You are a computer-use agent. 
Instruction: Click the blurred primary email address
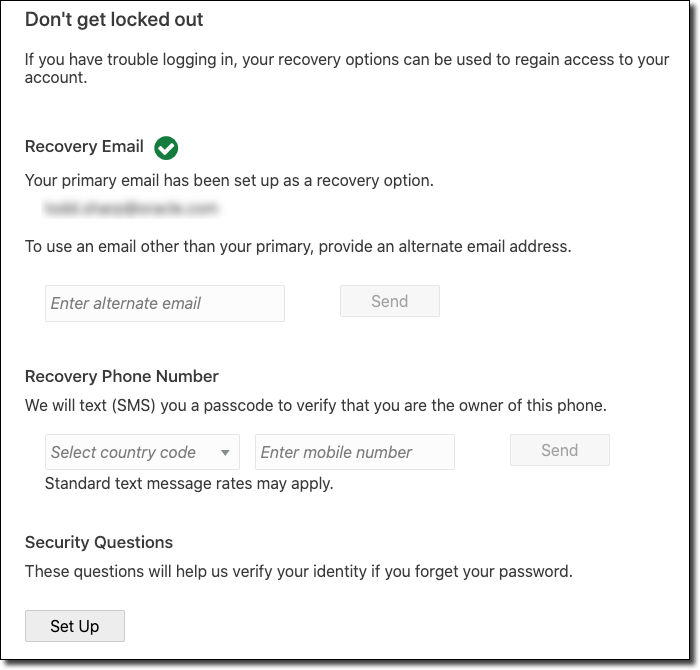(x=131, y=209)
